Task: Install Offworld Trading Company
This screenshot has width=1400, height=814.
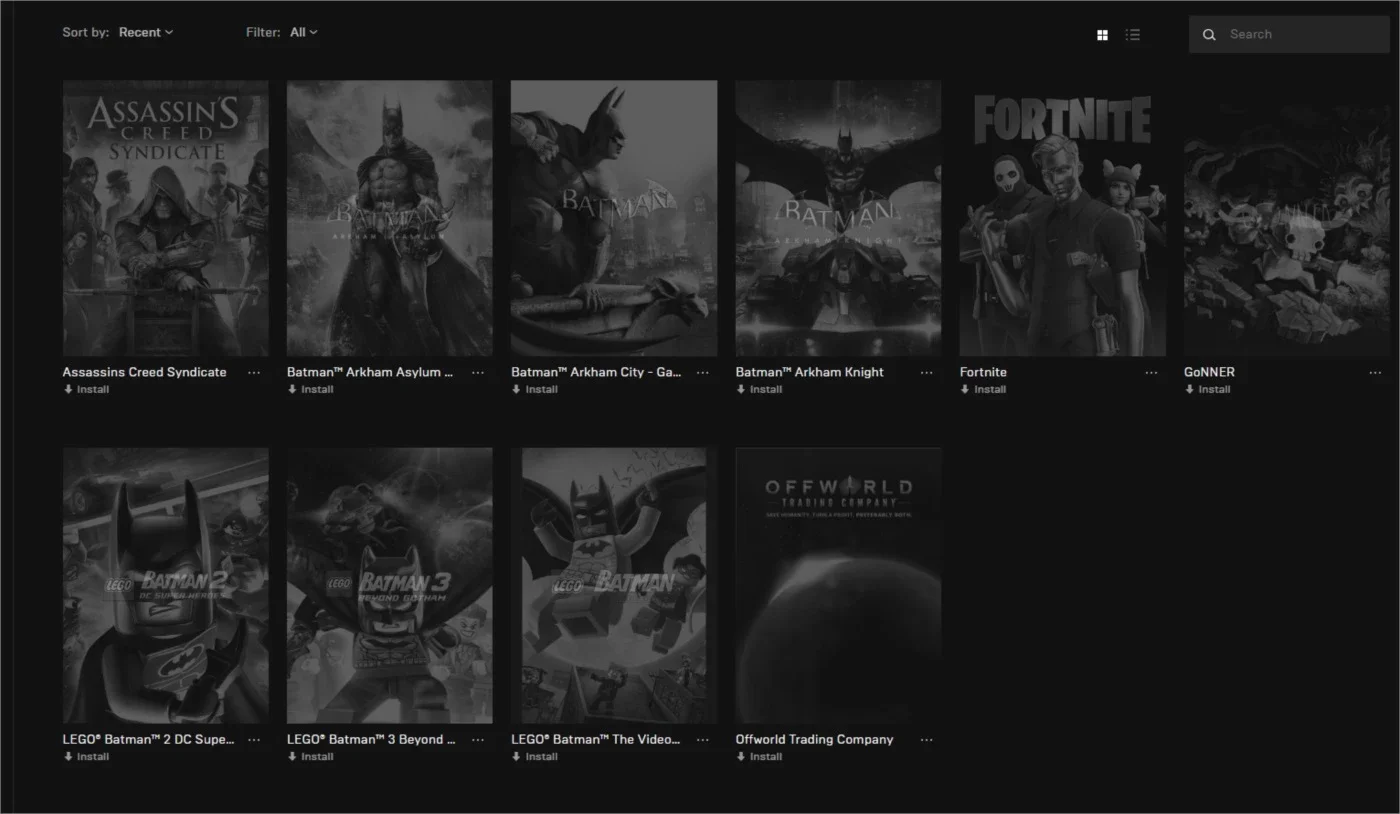Action: (759, 757)
